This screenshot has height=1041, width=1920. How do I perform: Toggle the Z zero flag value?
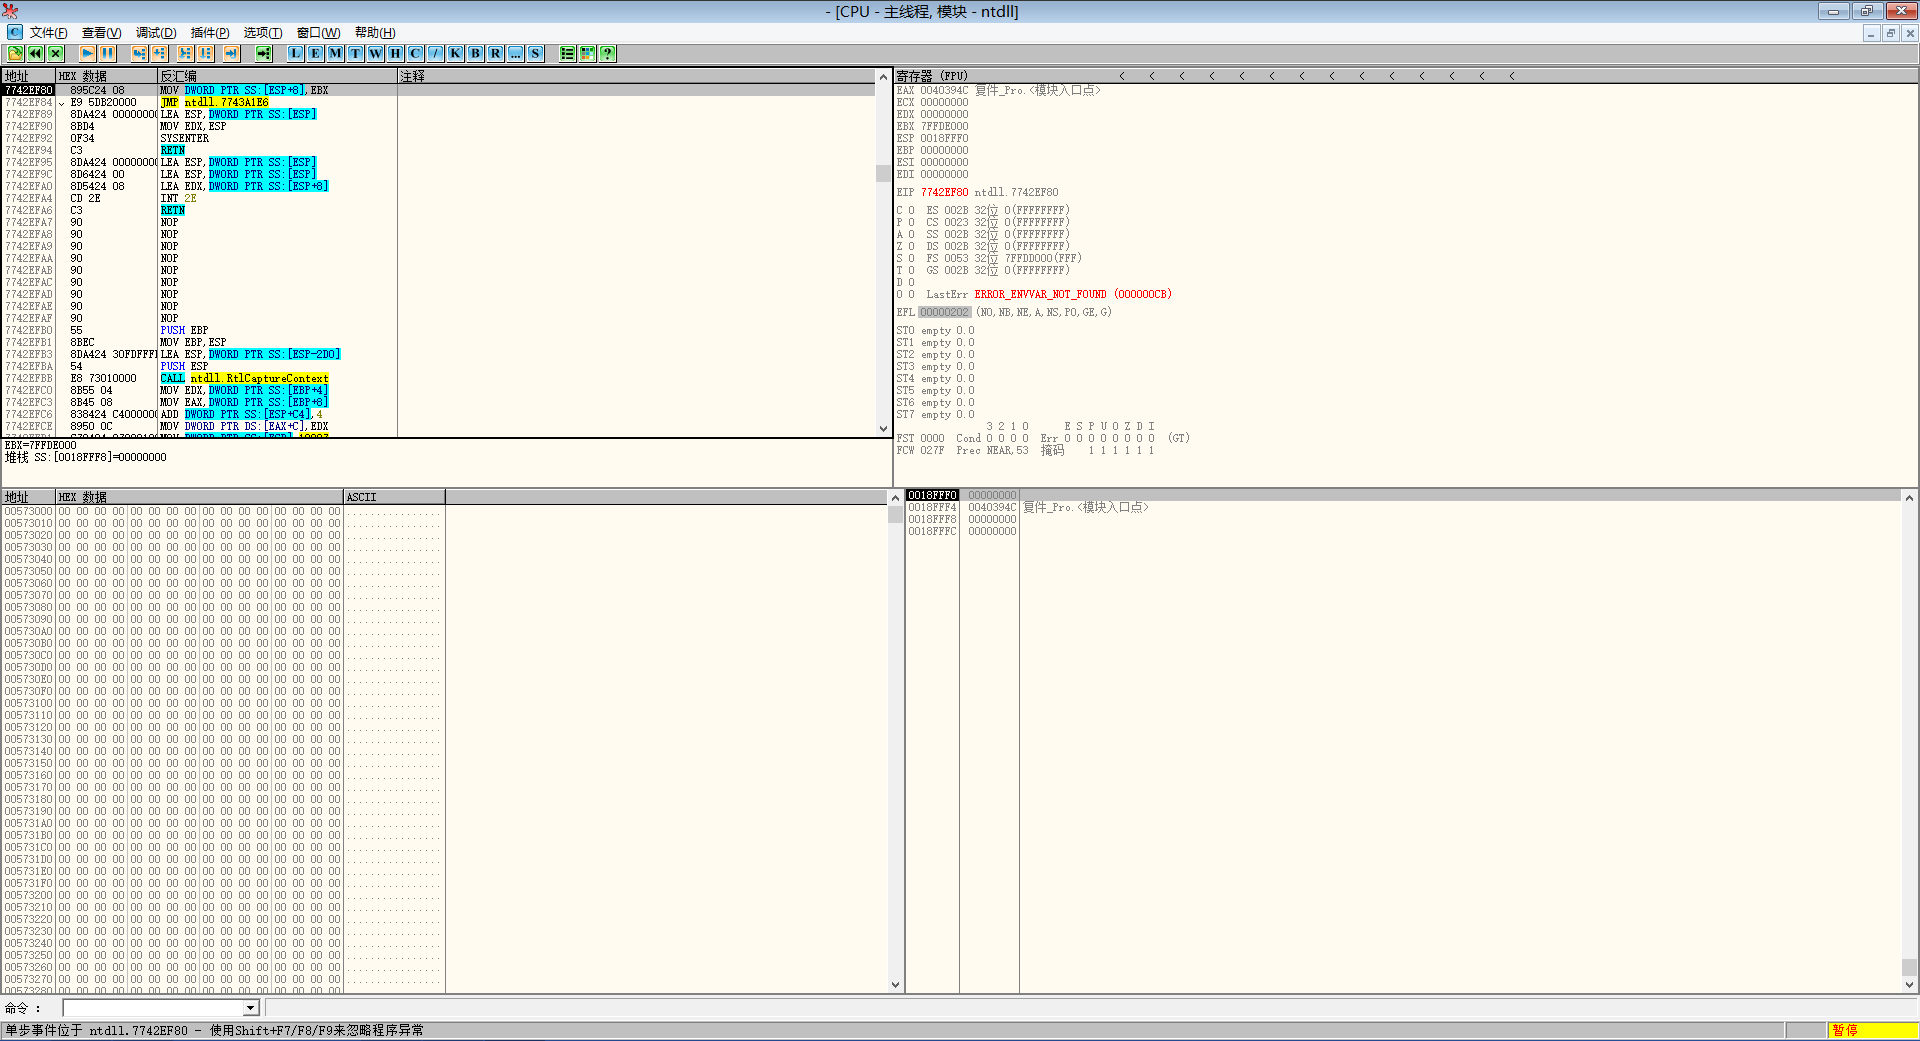[911, 247]
